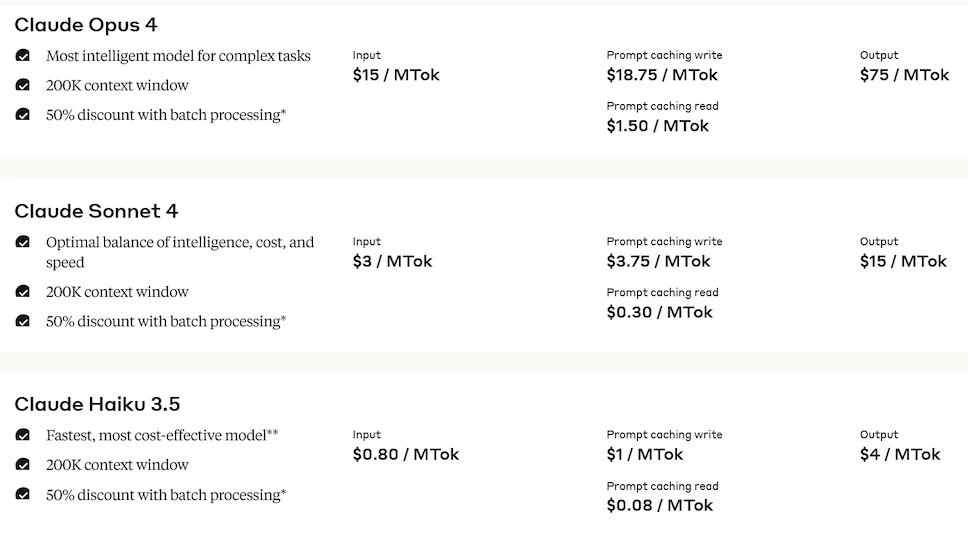Click the checkmark beside Optimal balance of intelligence
The width and height of the screenshot is (968, 535).
[23, 242]
